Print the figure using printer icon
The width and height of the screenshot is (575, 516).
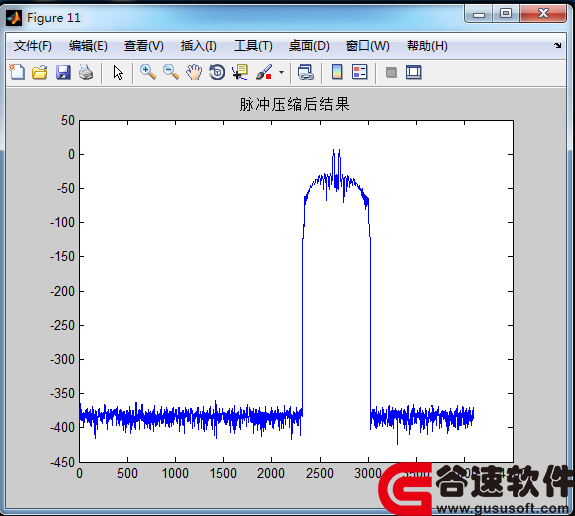[x=86, y=72]
